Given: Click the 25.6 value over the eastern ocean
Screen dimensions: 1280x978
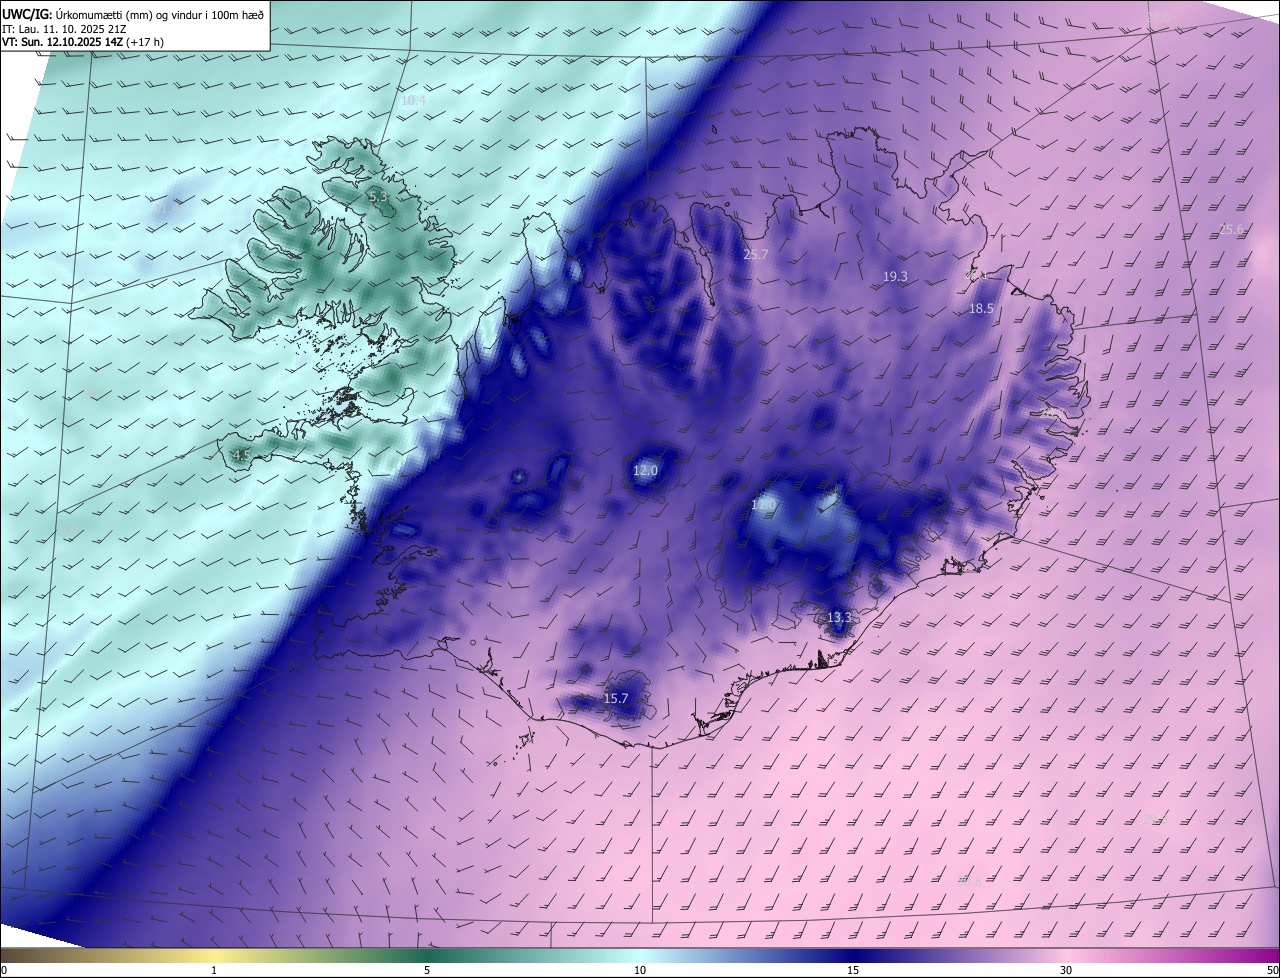Looking at the screenshot, I should click(1232, 229).
